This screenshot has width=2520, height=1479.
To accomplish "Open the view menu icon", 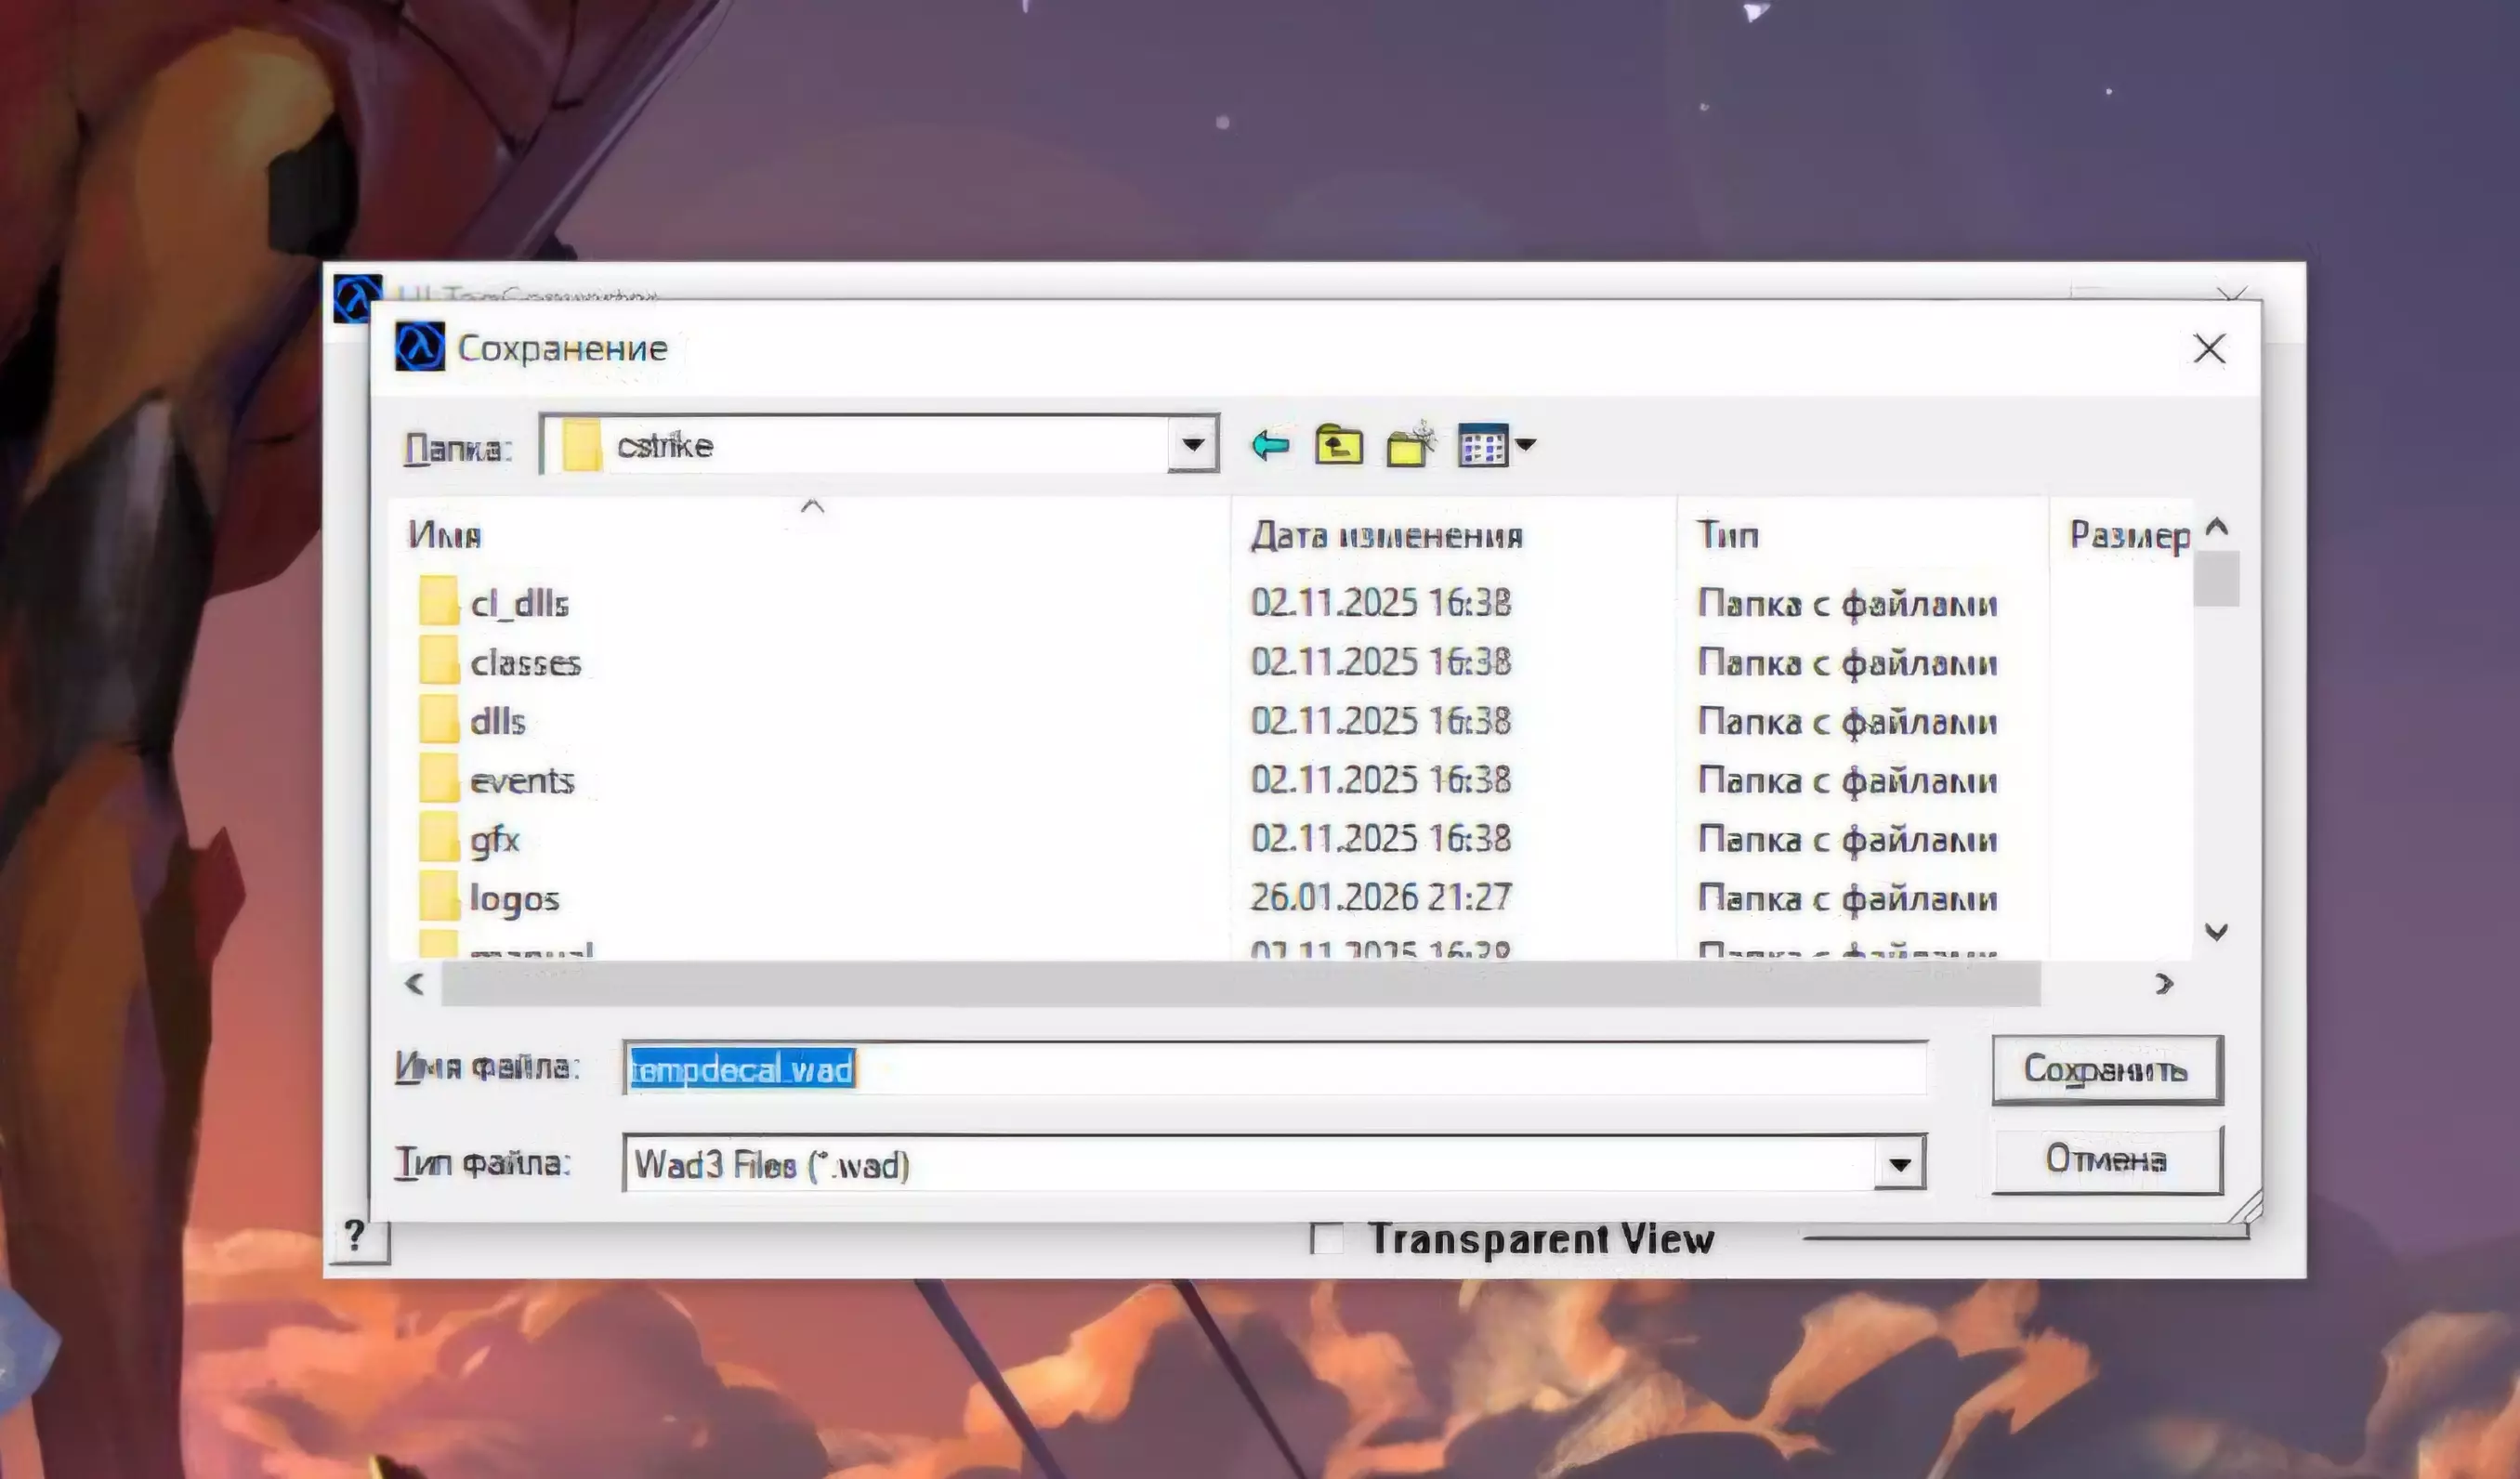I will pyautogui.click(x=1482, y=444).
